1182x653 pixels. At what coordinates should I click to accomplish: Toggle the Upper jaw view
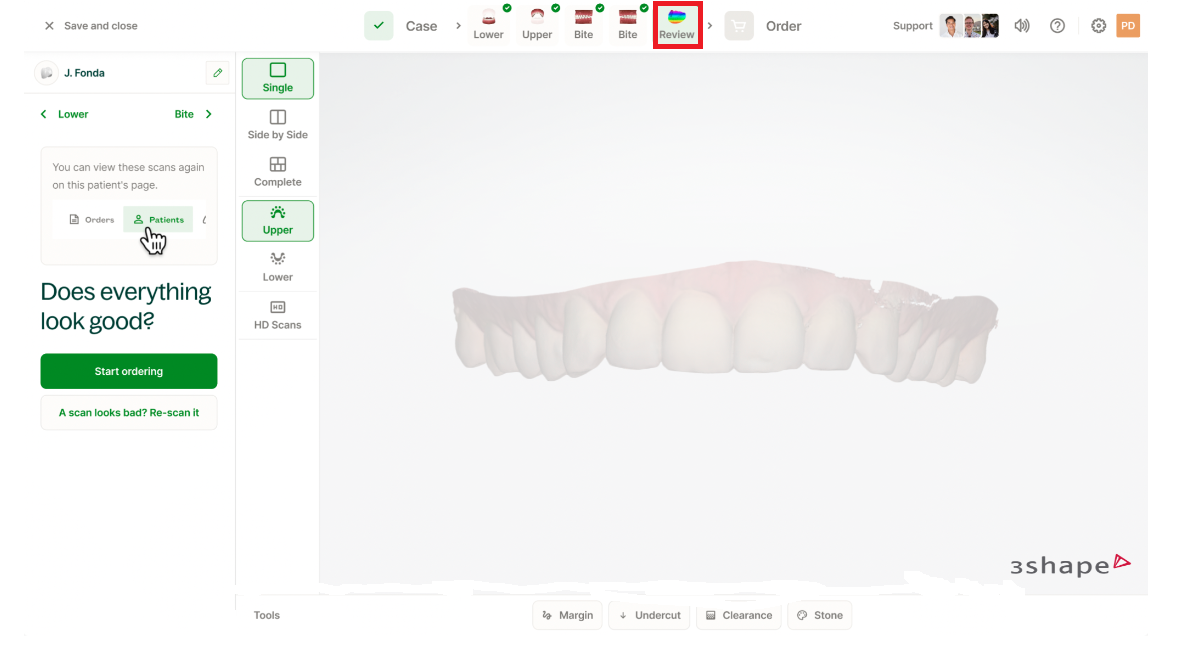(x=278, y=220)
